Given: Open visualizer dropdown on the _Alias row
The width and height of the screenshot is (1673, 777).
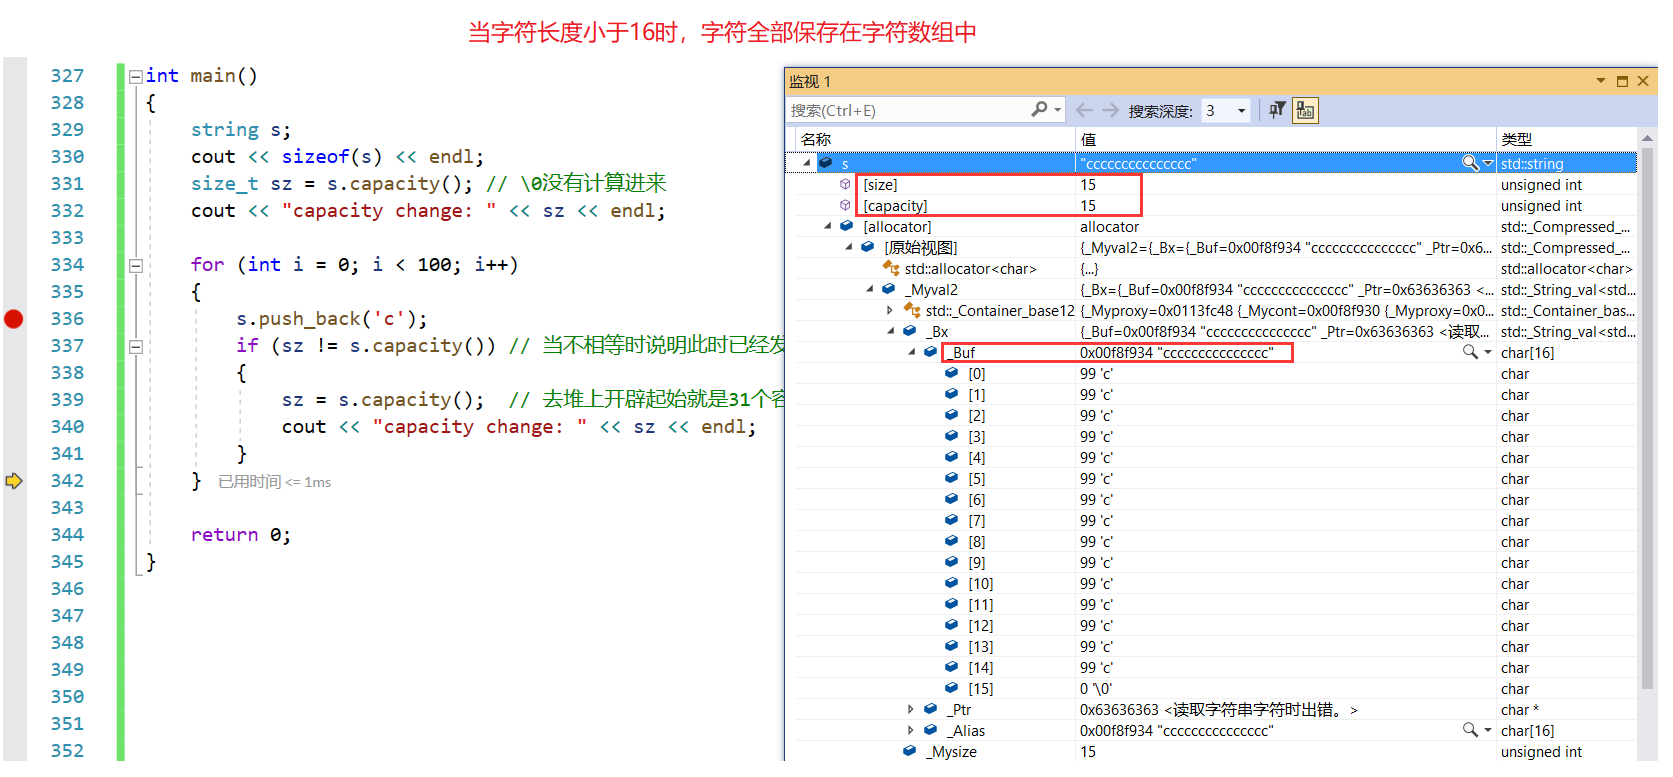Looking at the screenshot, I should 1488,730.
